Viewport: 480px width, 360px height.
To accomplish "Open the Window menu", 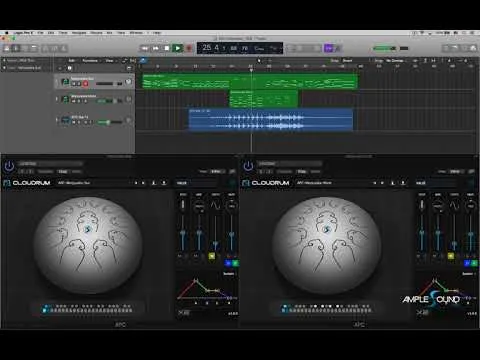I will click(136, 33).
